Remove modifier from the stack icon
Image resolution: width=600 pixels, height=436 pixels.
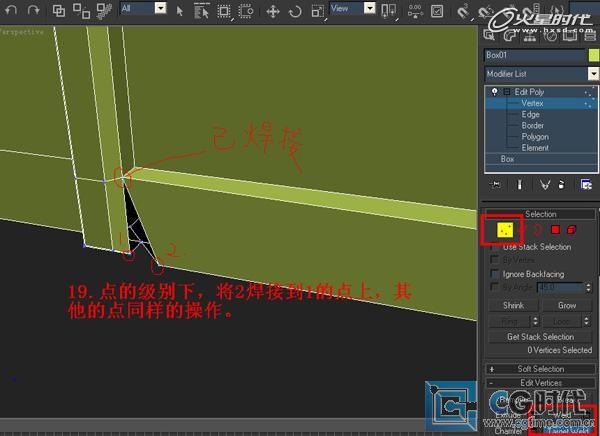561,186
